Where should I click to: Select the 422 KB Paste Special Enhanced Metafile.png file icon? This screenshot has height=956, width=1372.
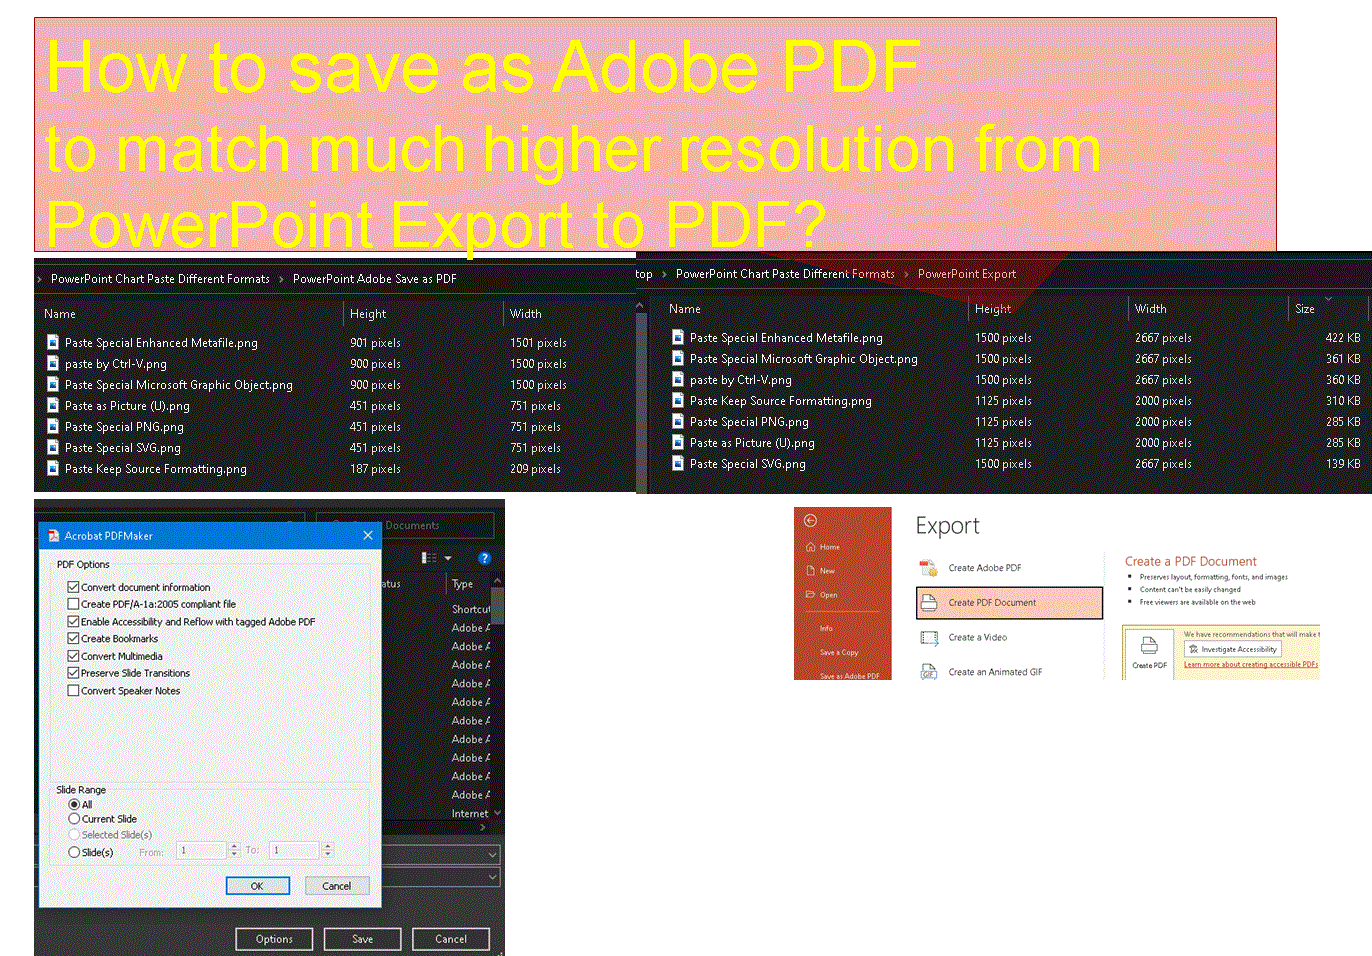tap(678, 337)
